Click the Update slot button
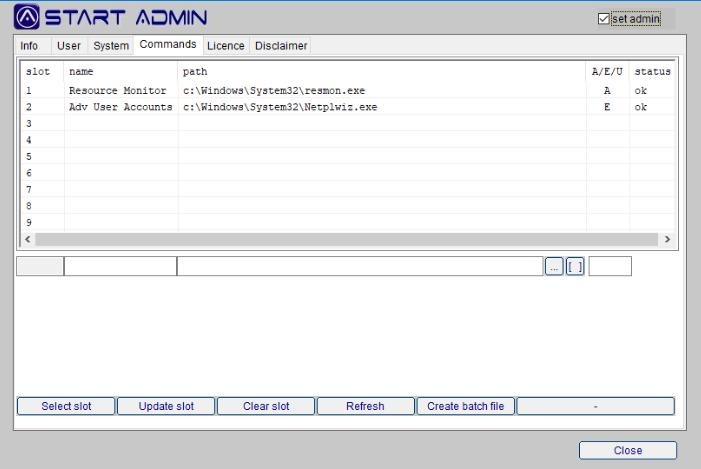 [166, 406]
